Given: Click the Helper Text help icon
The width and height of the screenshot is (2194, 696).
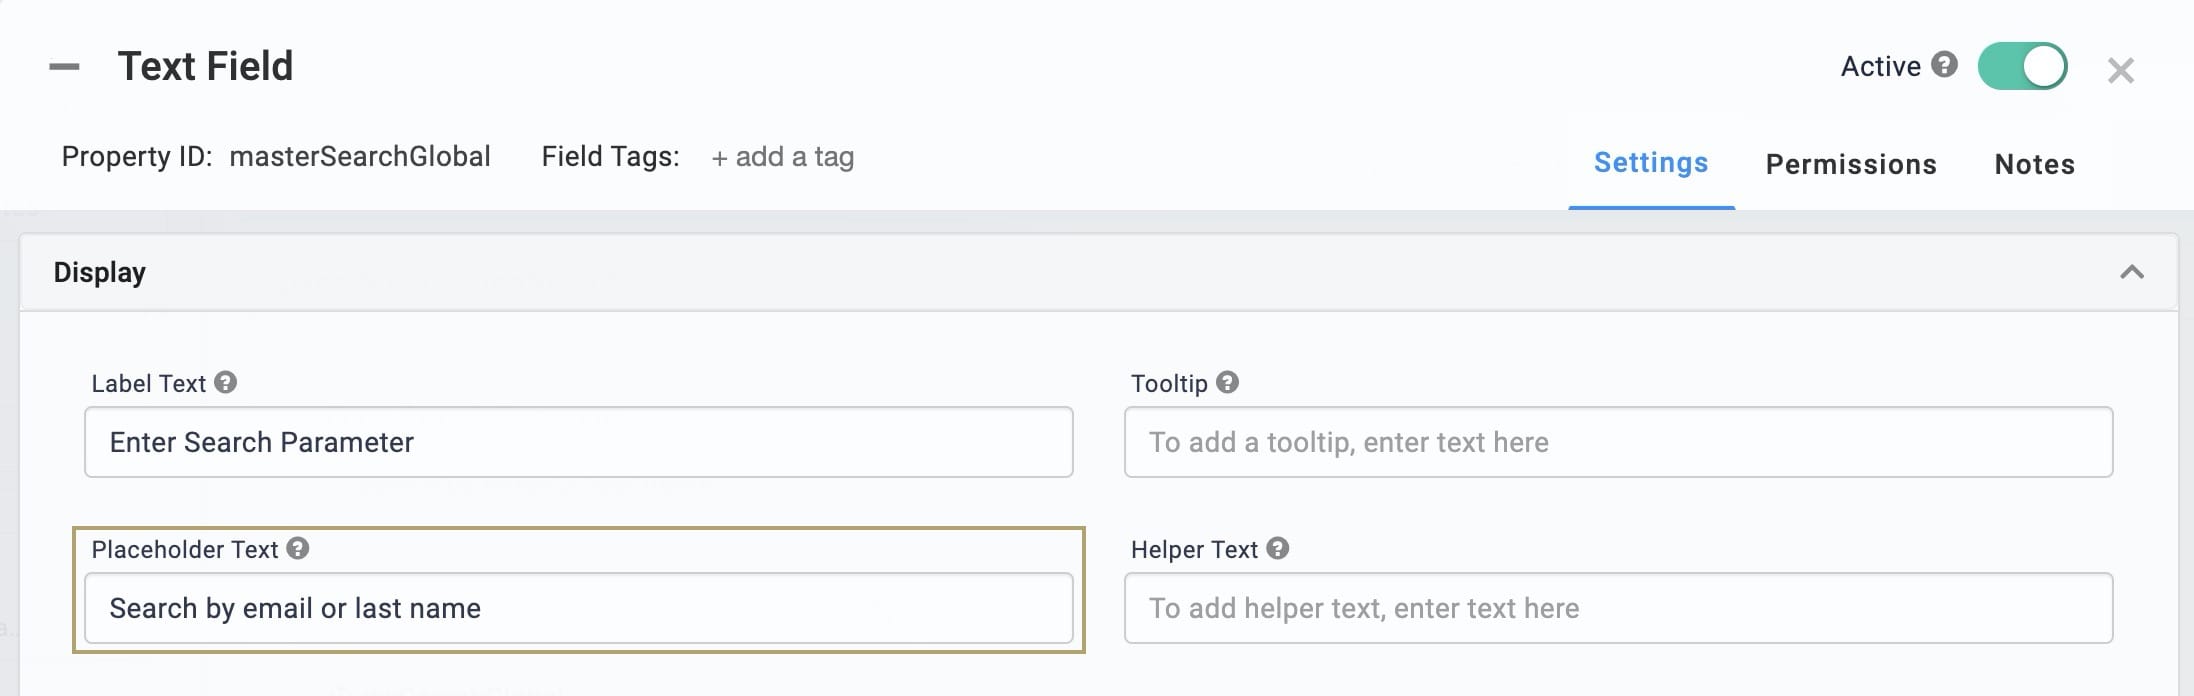Looking at the screenshot, I should [x=1278, y=548].
